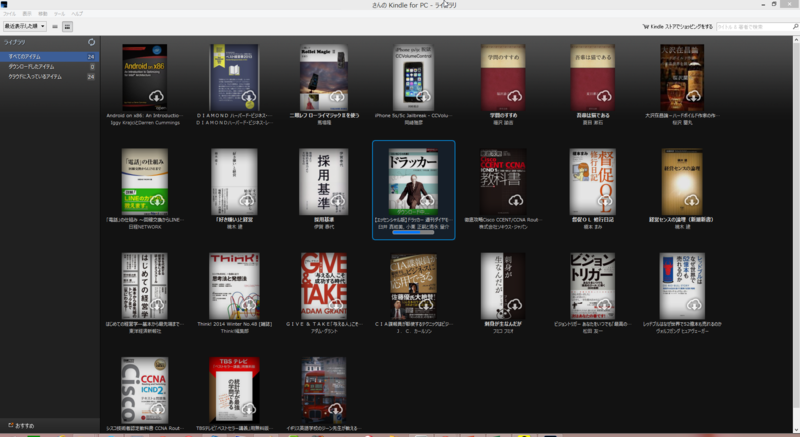Click cloud icon on 「電話」の仕組み cover
Image resolution: width=800 pixels, height=437 pixels.
157,200
